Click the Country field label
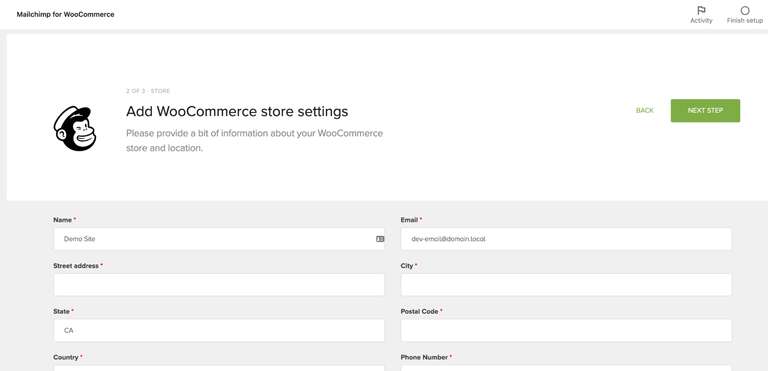 (x=68, y=357)
